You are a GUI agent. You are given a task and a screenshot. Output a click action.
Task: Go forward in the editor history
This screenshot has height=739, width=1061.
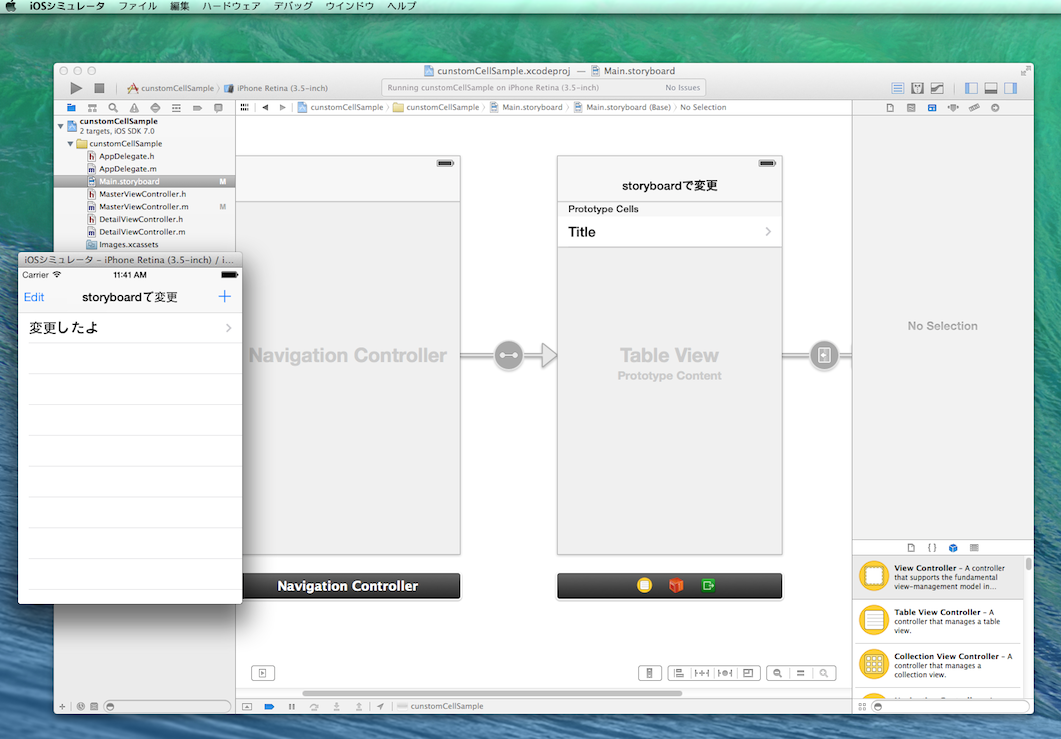click(x=282, y=107)
